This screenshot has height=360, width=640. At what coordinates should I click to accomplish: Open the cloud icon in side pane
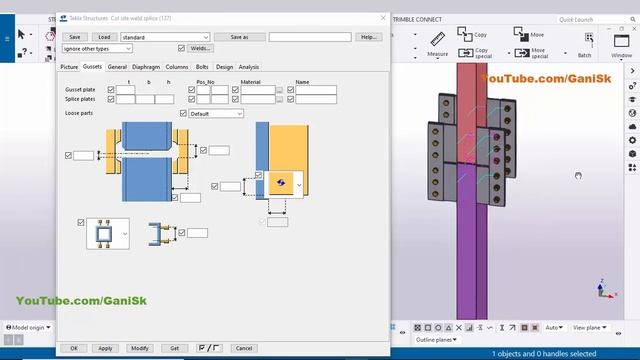pyautogui.click(x=632, y=127)
